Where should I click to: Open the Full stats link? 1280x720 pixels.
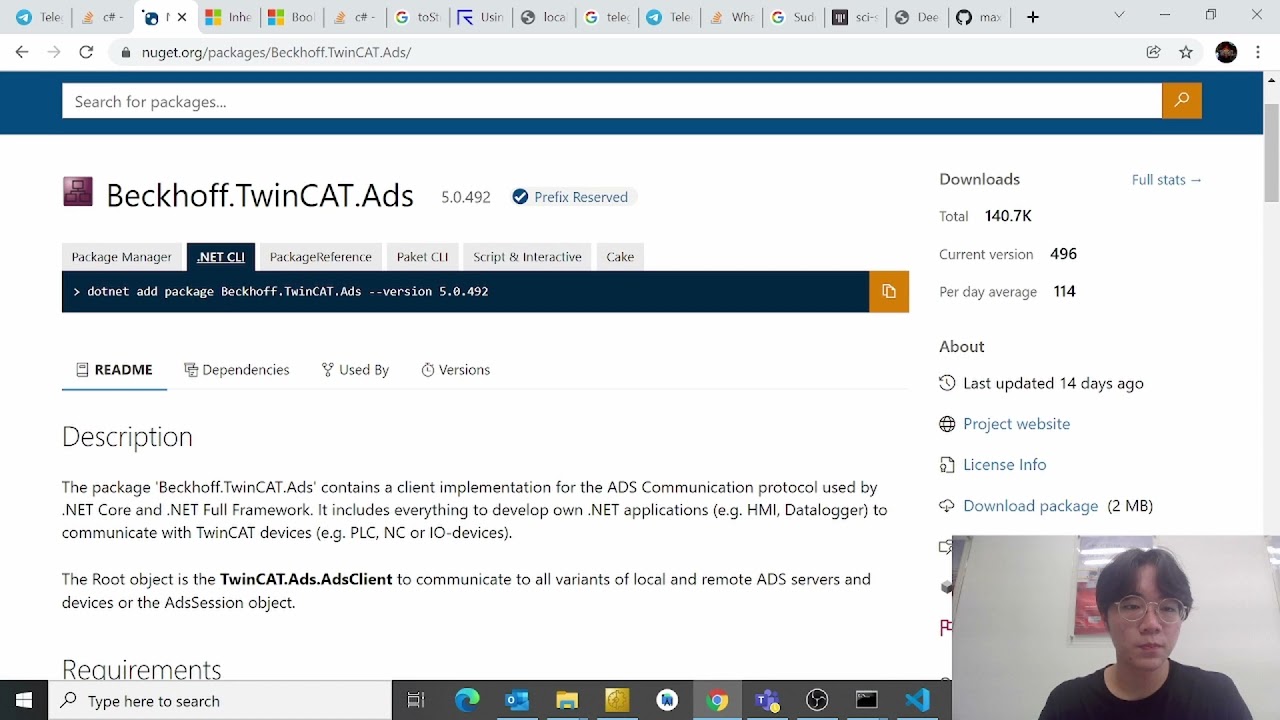pyautogui.click(x=1167, y=180)
